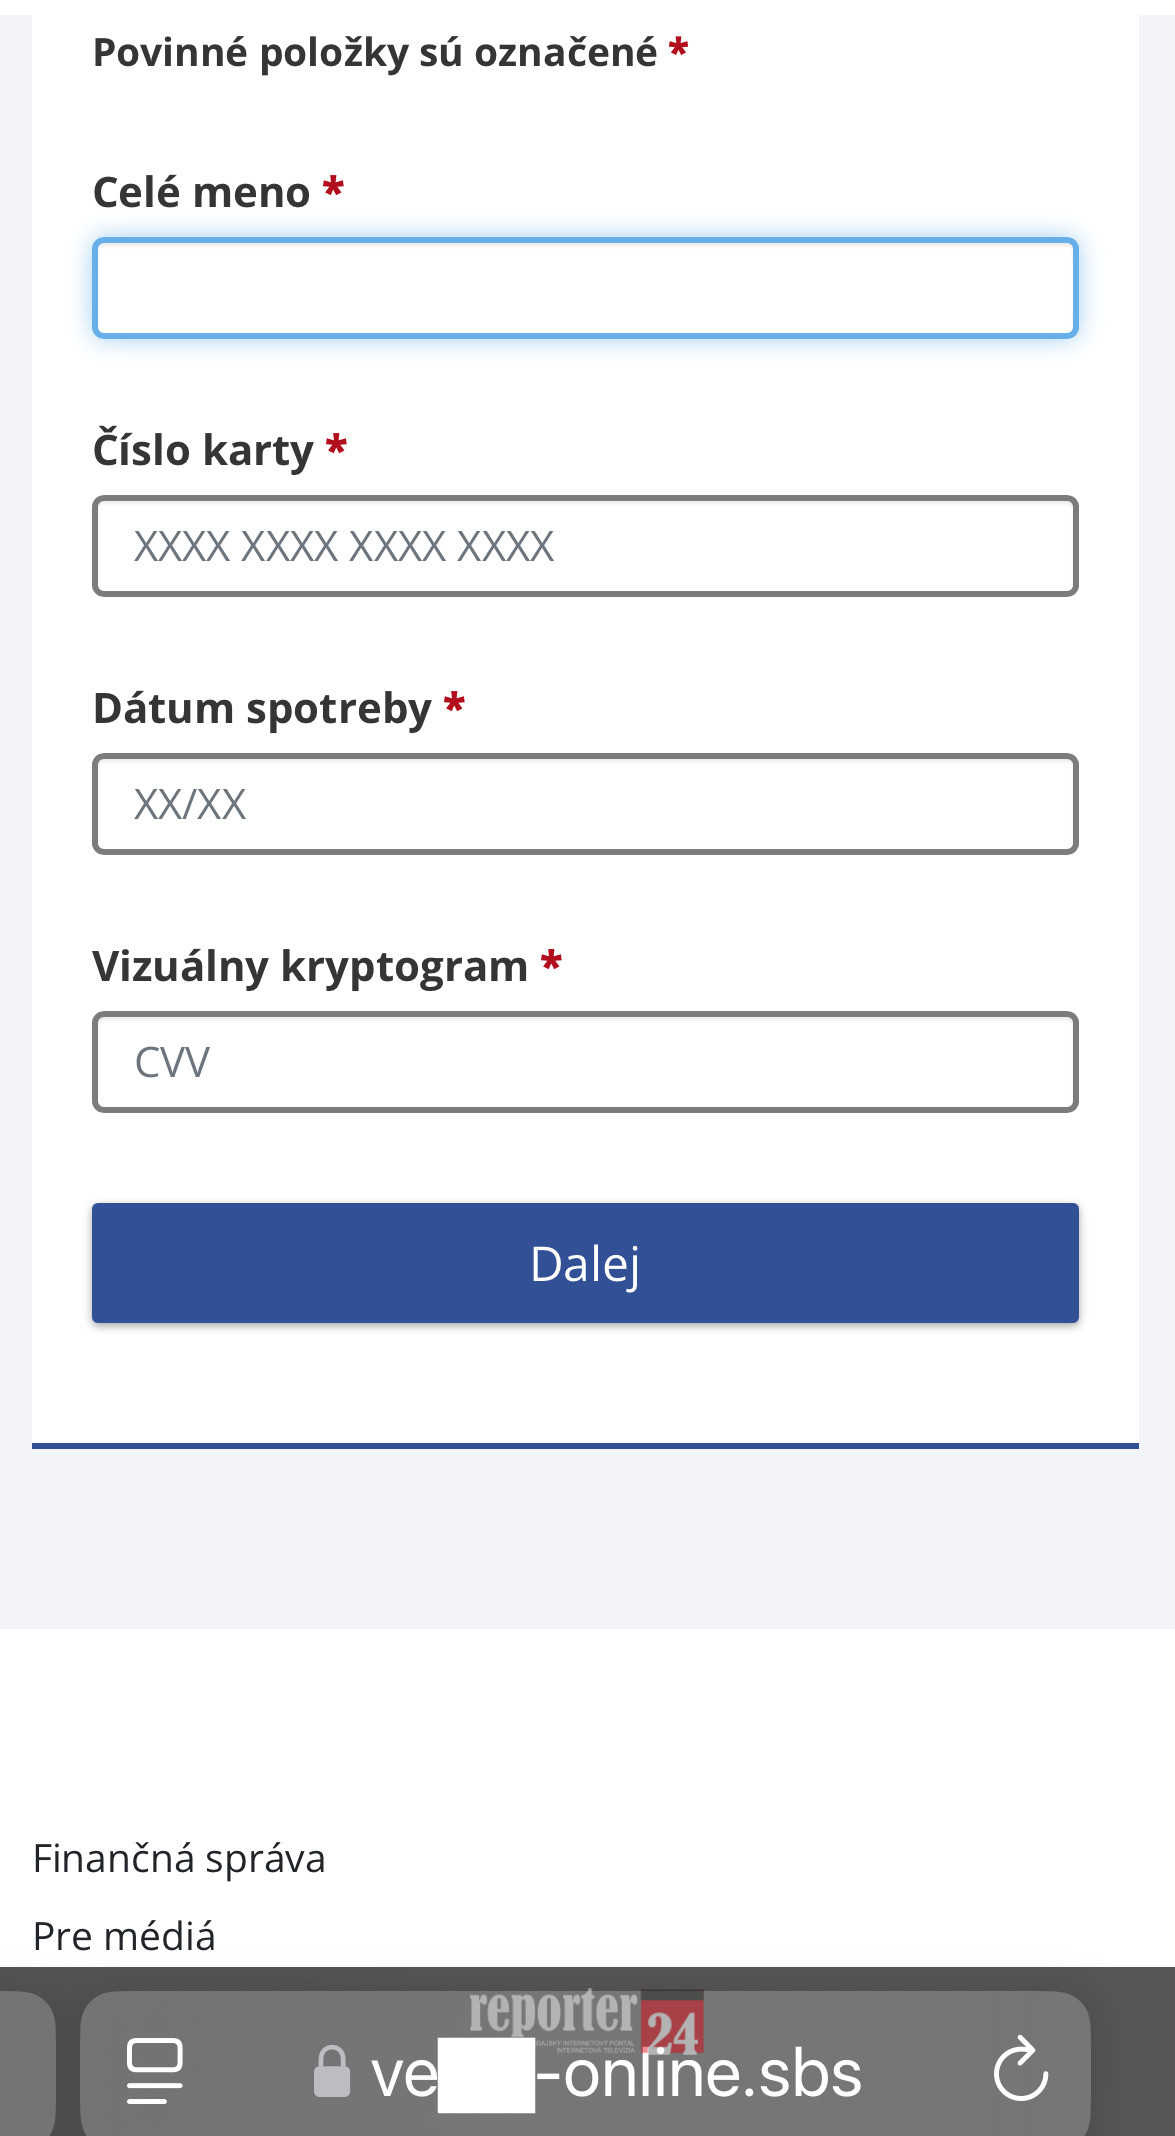Select the Číslo karty card number field
Screen dimensions: 1175x2136
pos(585,546)
